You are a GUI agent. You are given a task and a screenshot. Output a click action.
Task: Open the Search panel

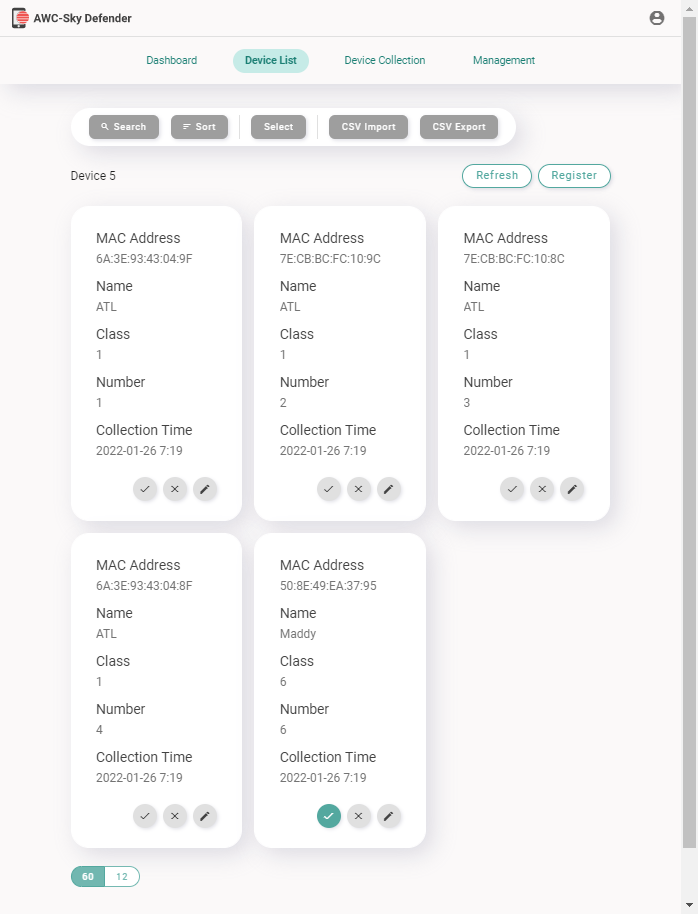pos(124,127)
